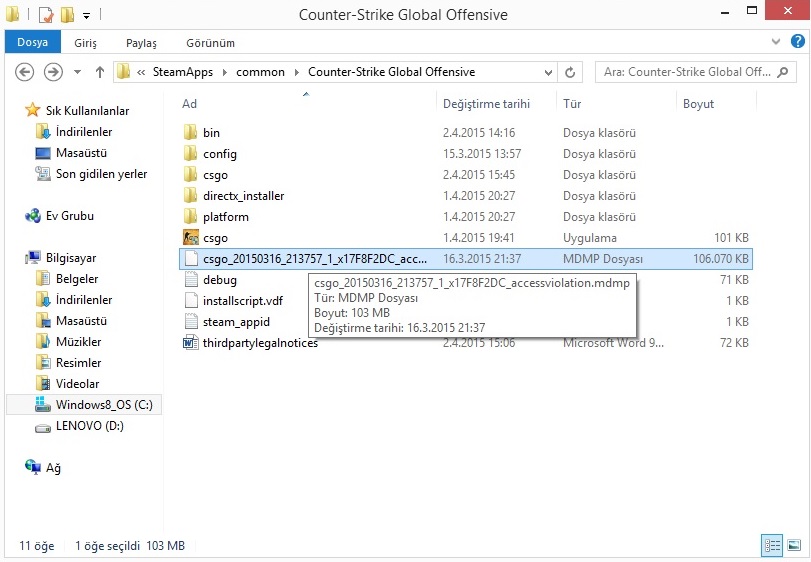Select the csgo folder icon

(190, 175)
